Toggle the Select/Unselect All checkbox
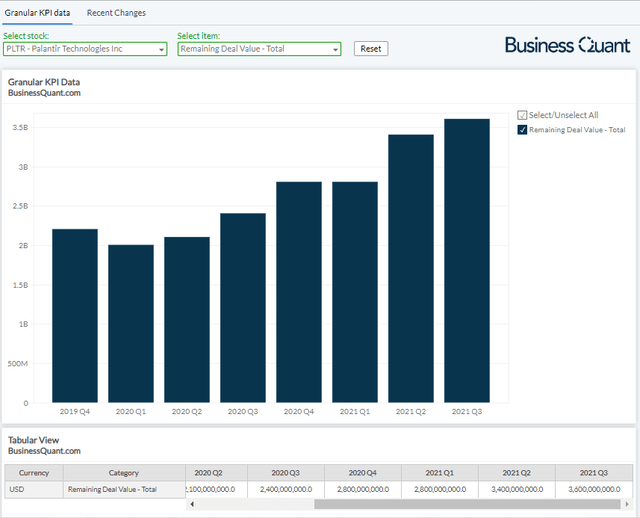640x518 pixels. pyautogui.click(x=522, y=115)
